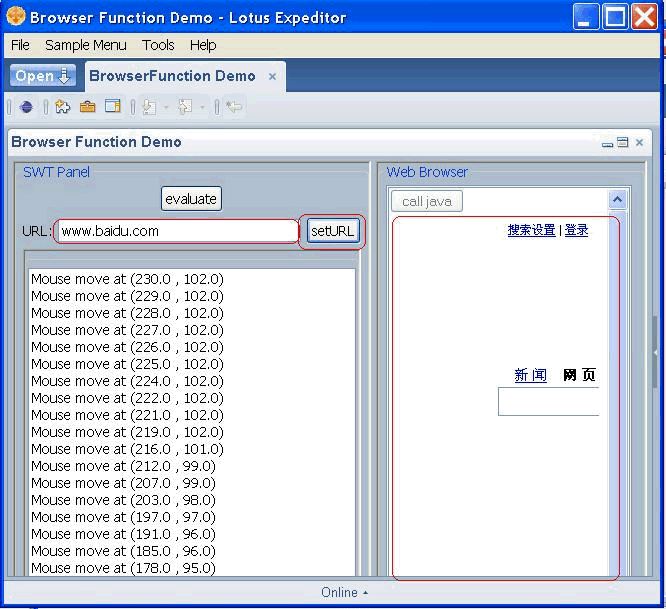666x609 pixels.
Task: Click the previous annotation up-arrow icon
Action: point(185,107)
